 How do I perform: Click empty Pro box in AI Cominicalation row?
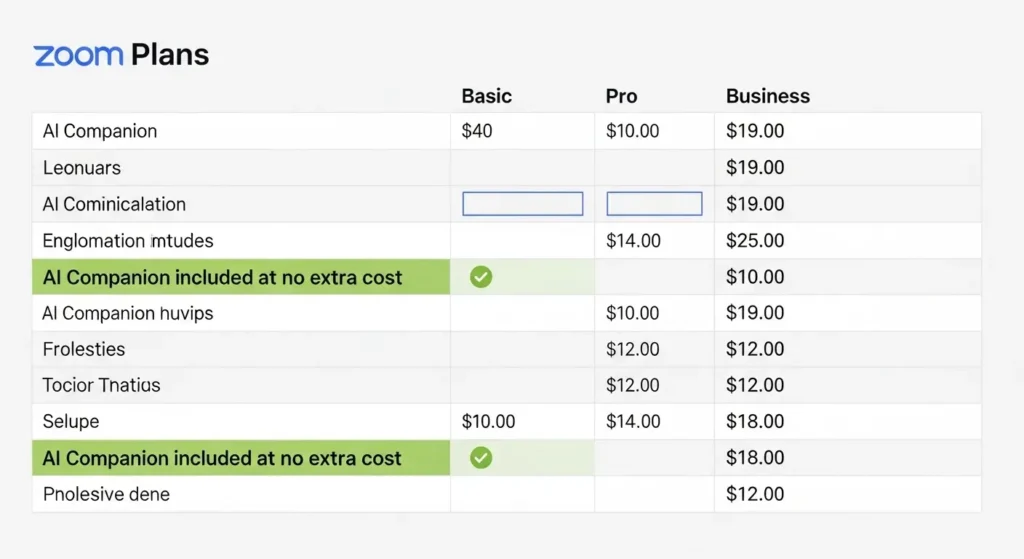[654, 204]
